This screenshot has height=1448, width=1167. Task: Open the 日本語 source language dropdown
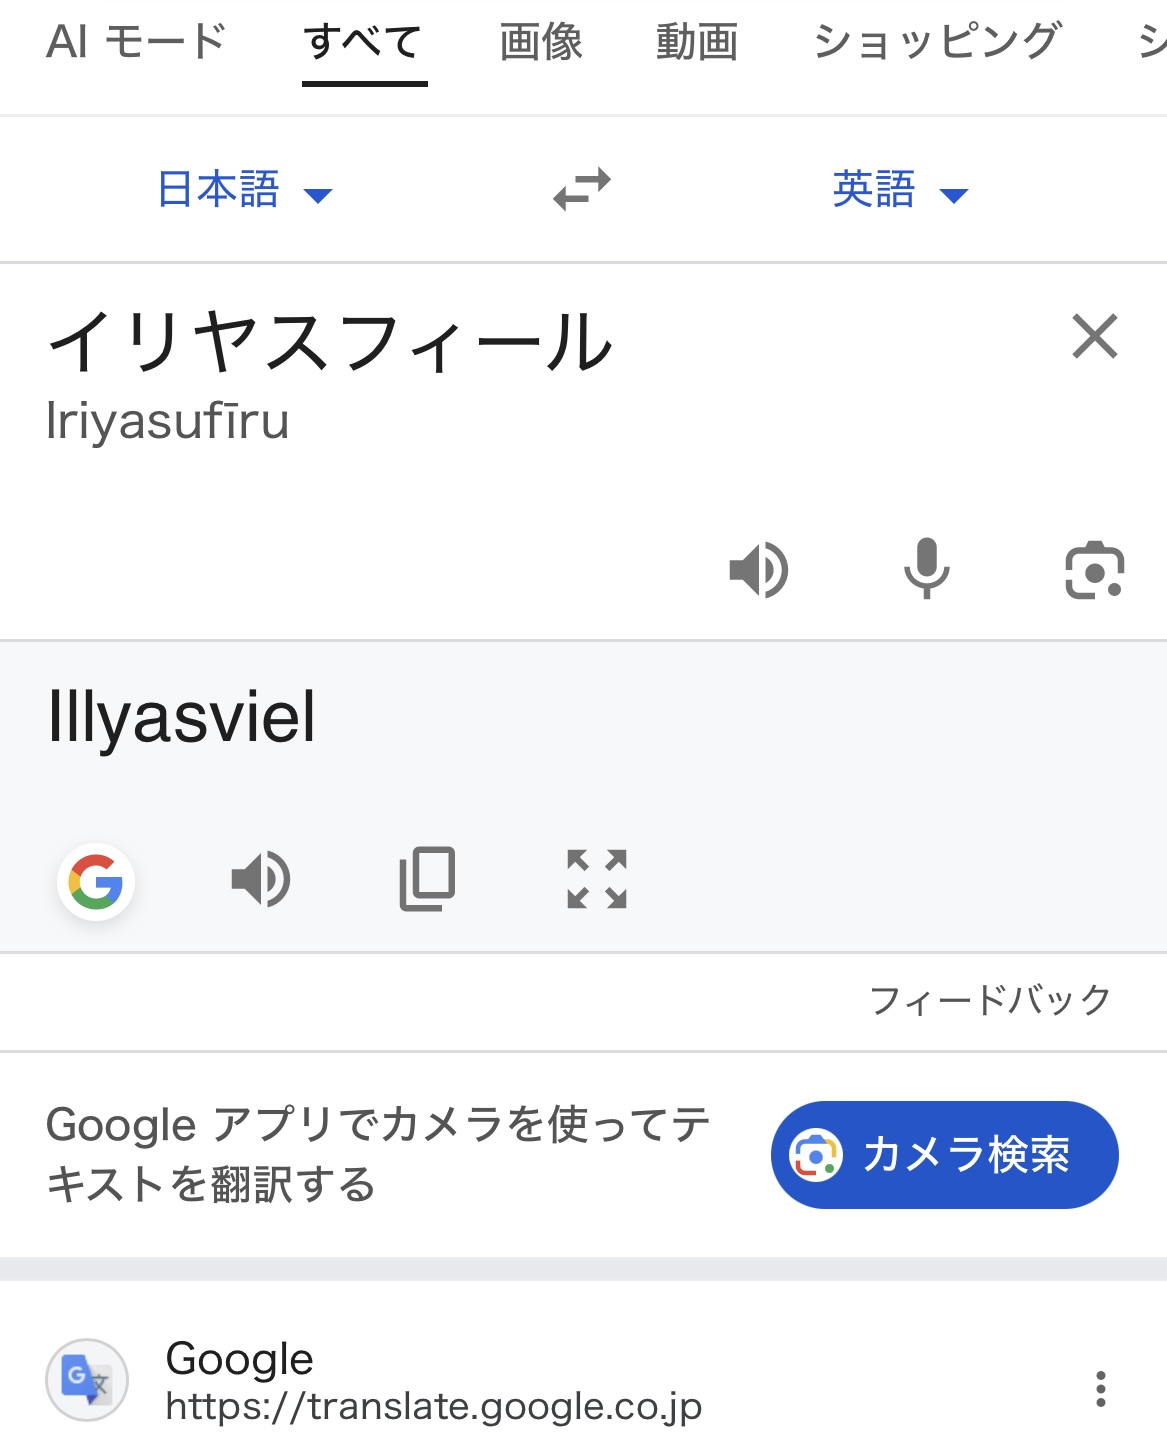[244, 190]
